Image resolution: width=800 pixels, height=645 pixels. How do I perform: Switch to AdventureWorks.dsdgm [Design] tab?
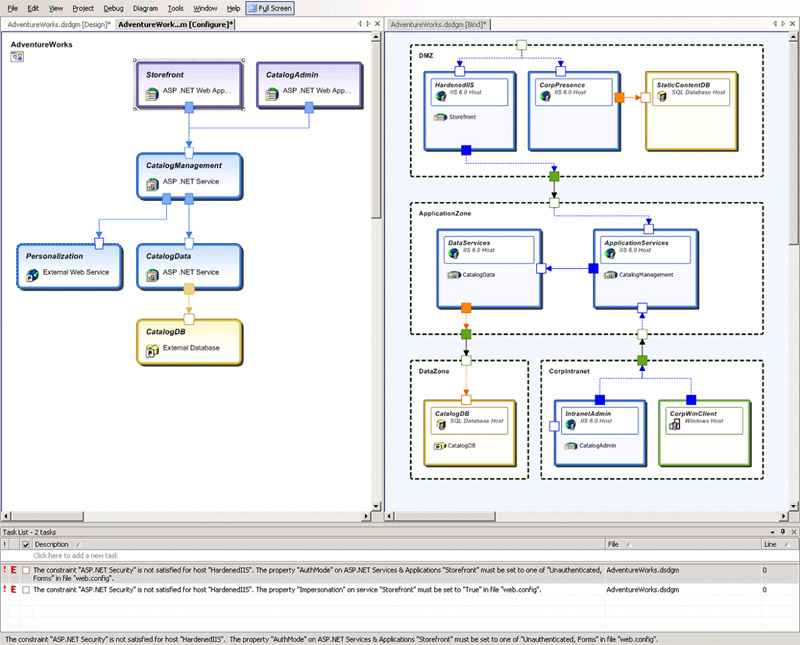(x=59, y=24)
